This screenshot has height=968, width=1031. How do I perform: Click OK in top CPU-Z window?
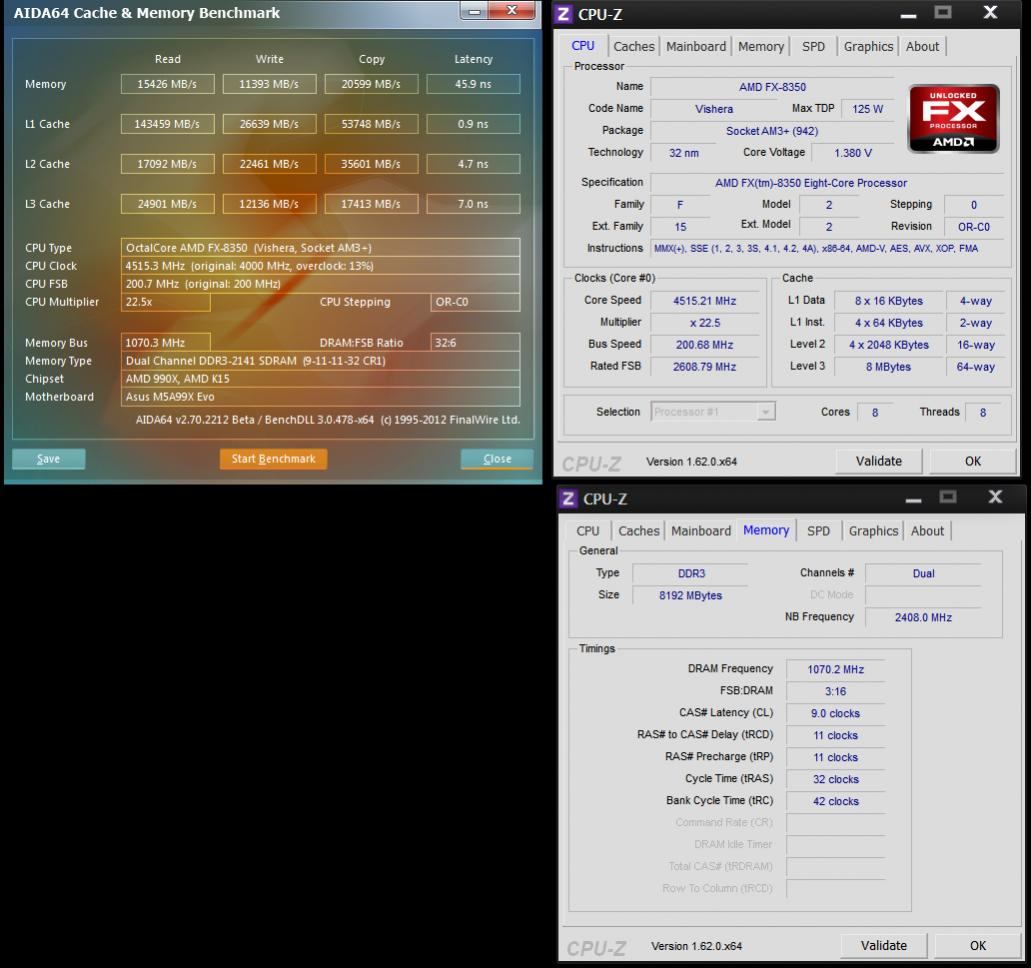click(973, 462)
